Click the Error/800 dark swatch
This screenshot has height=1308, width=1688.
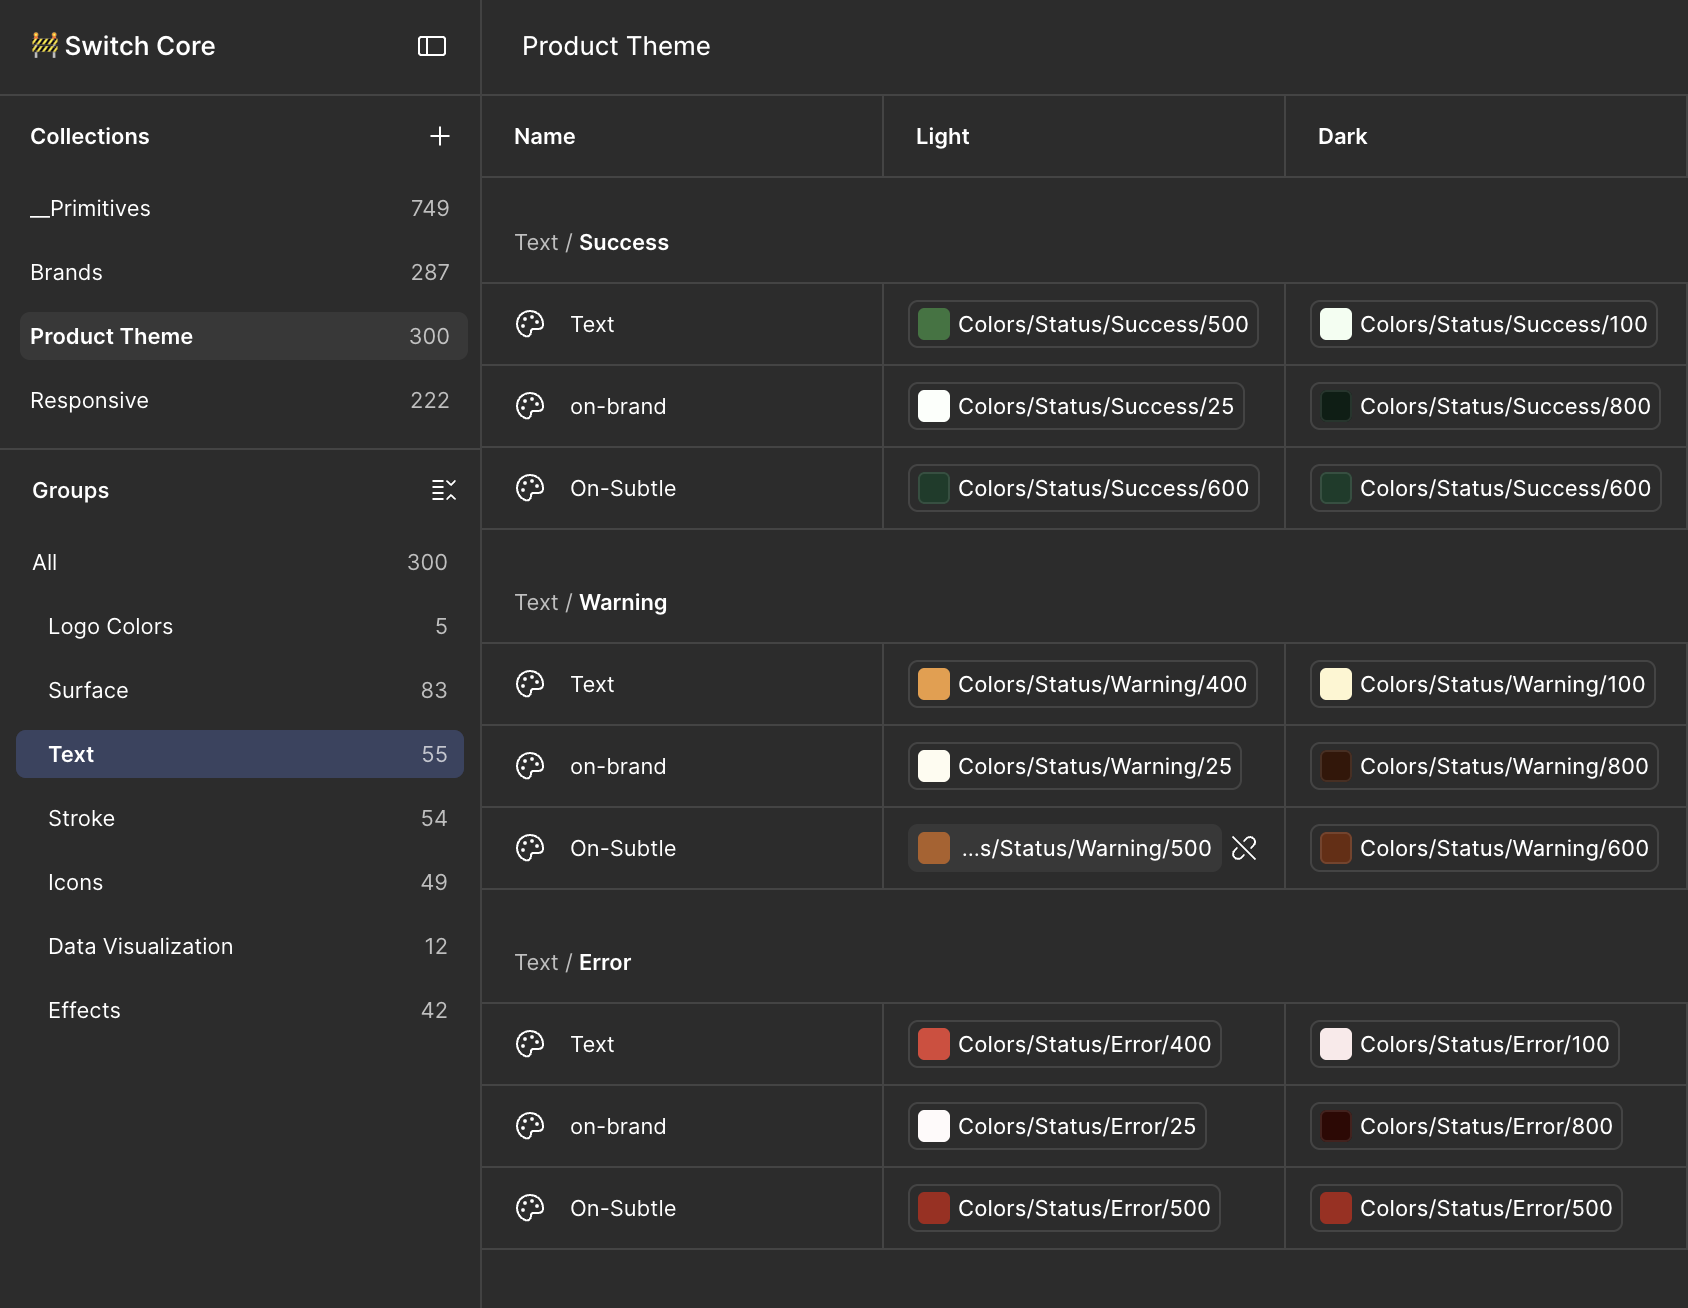[x=1336, y=1126]
